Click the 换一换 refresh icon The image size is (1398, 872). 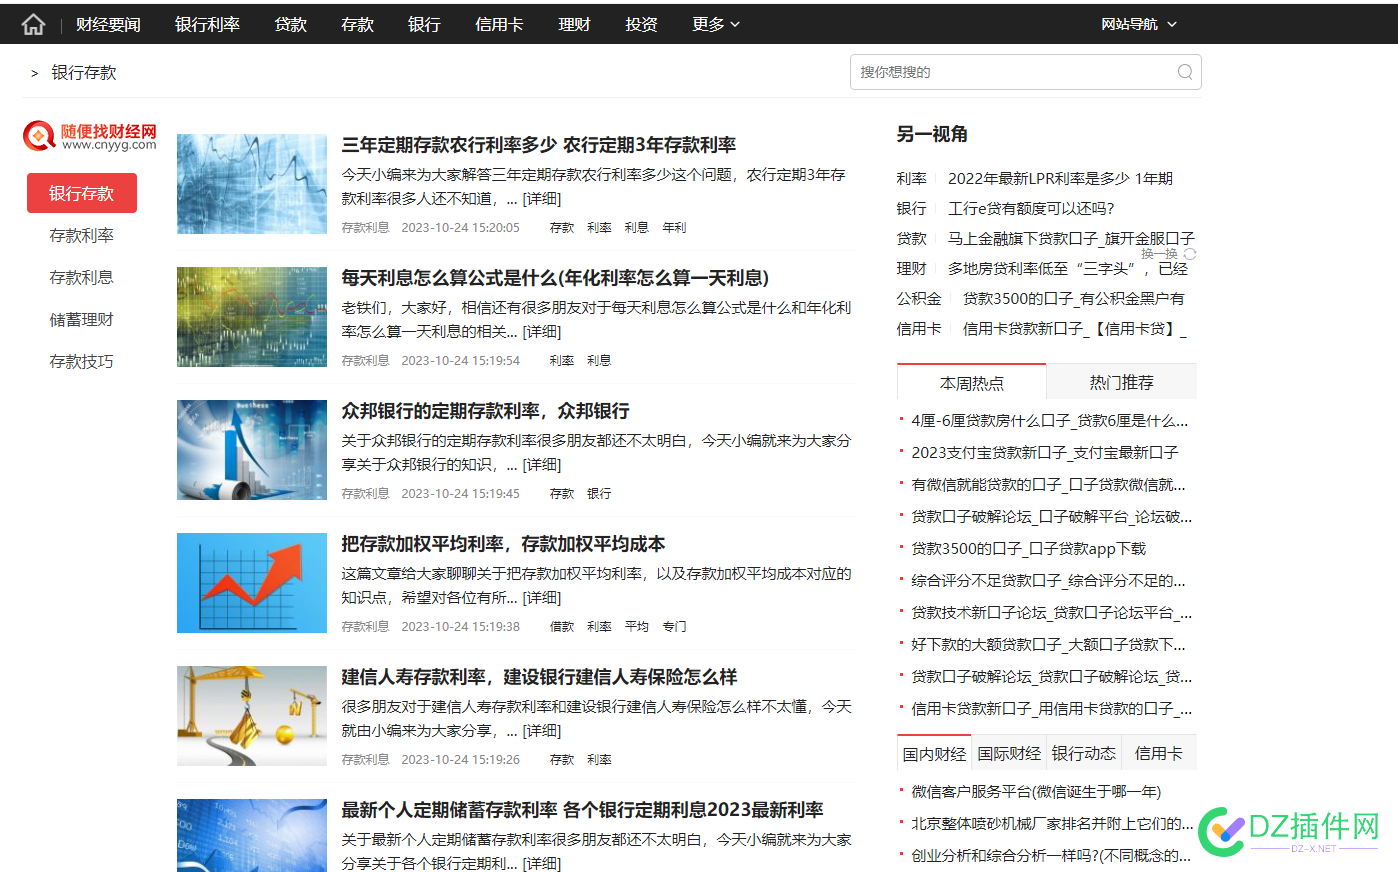point(1190,254)
